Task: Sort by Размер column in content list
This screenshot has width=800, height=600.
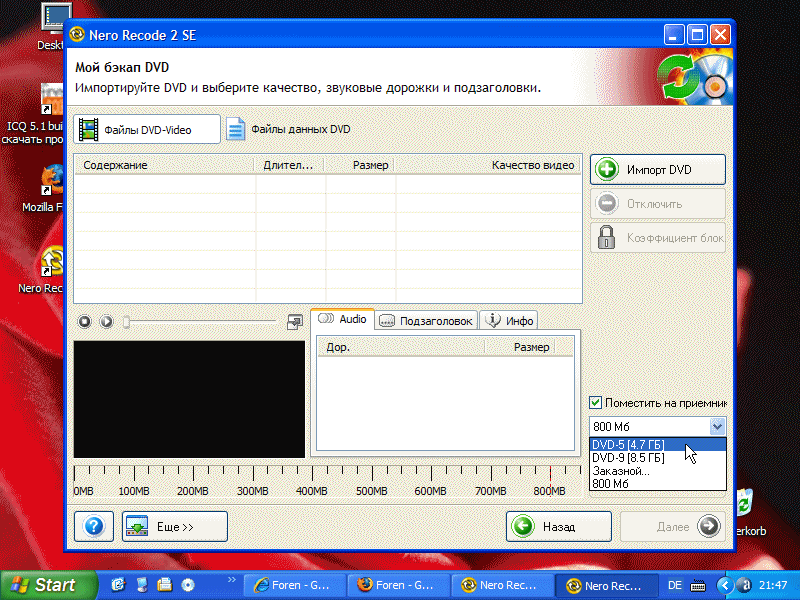Action: [359, 165]
